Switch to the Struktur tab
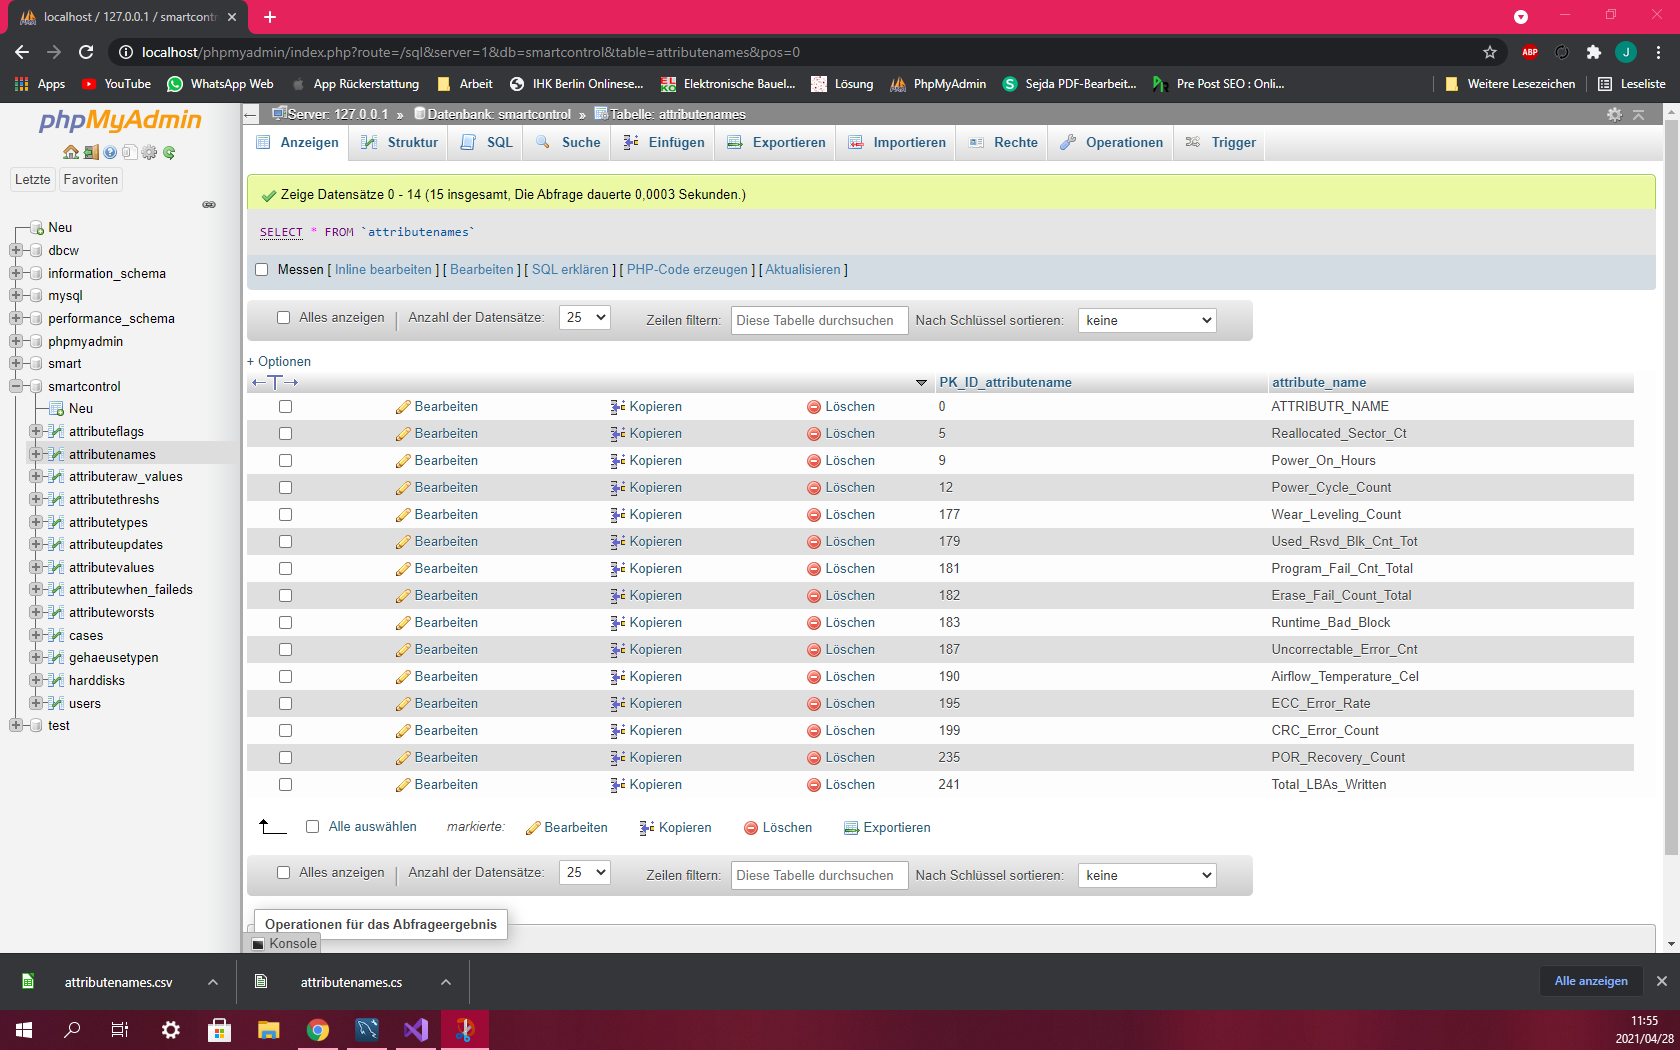This screenshot has height=1050, width=1680. click(399, 143)
